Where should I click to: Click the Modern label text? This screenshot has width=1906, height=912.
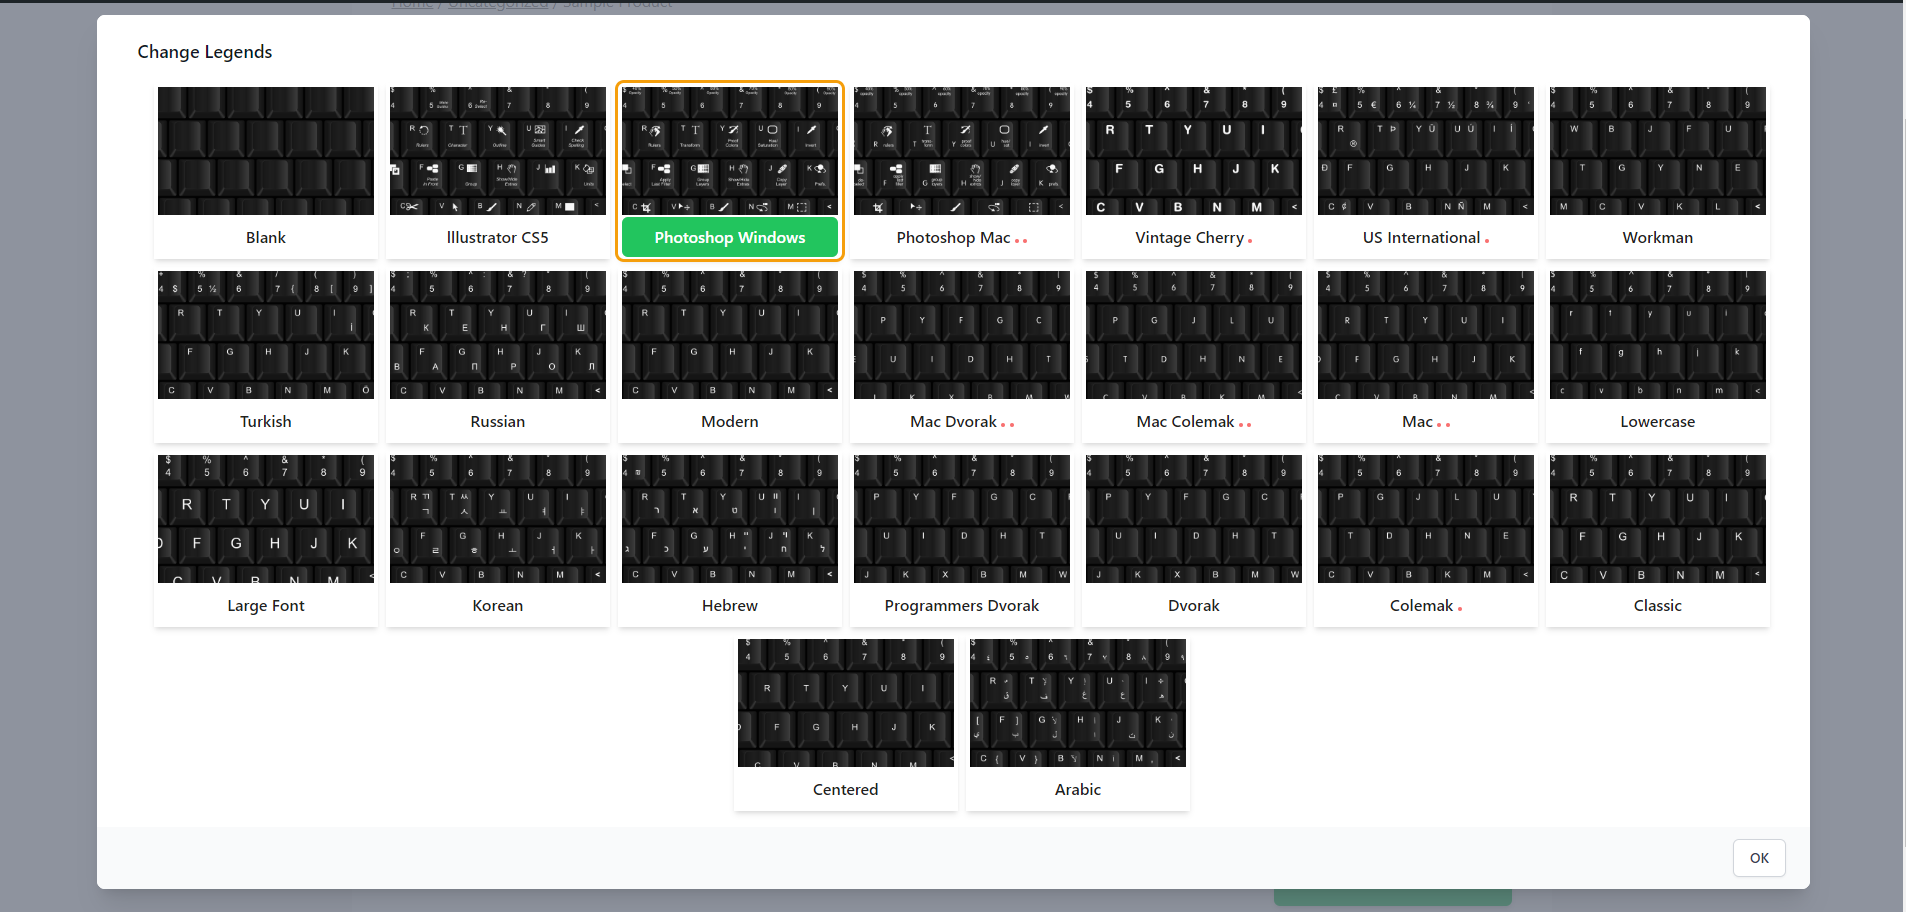(730, 422)
